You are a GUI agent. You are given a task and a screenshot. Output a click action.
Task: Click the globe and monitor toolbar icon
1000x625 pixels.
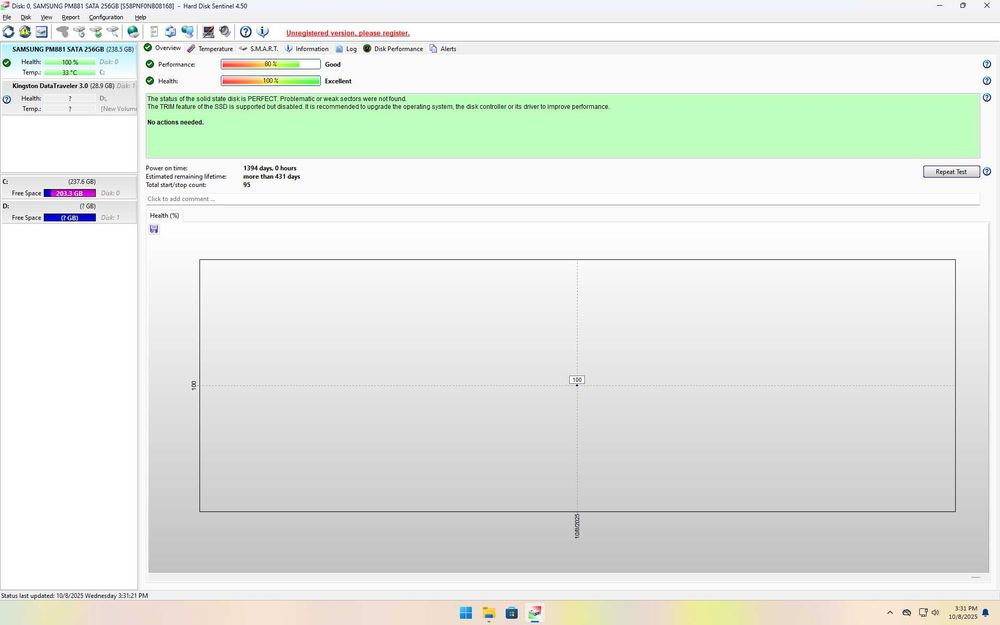(188, 31)
